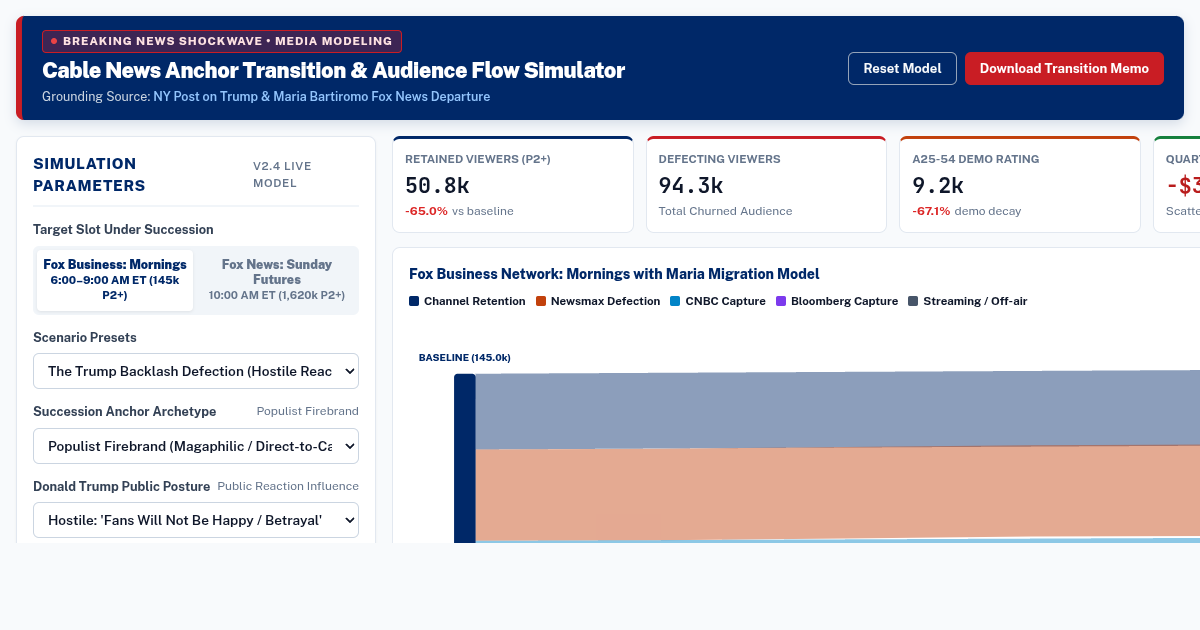Viewport: 1200px width, 630px height.
Task: Toggle the Newsmax Defection legend swatch
Action: tap(541, 301)
